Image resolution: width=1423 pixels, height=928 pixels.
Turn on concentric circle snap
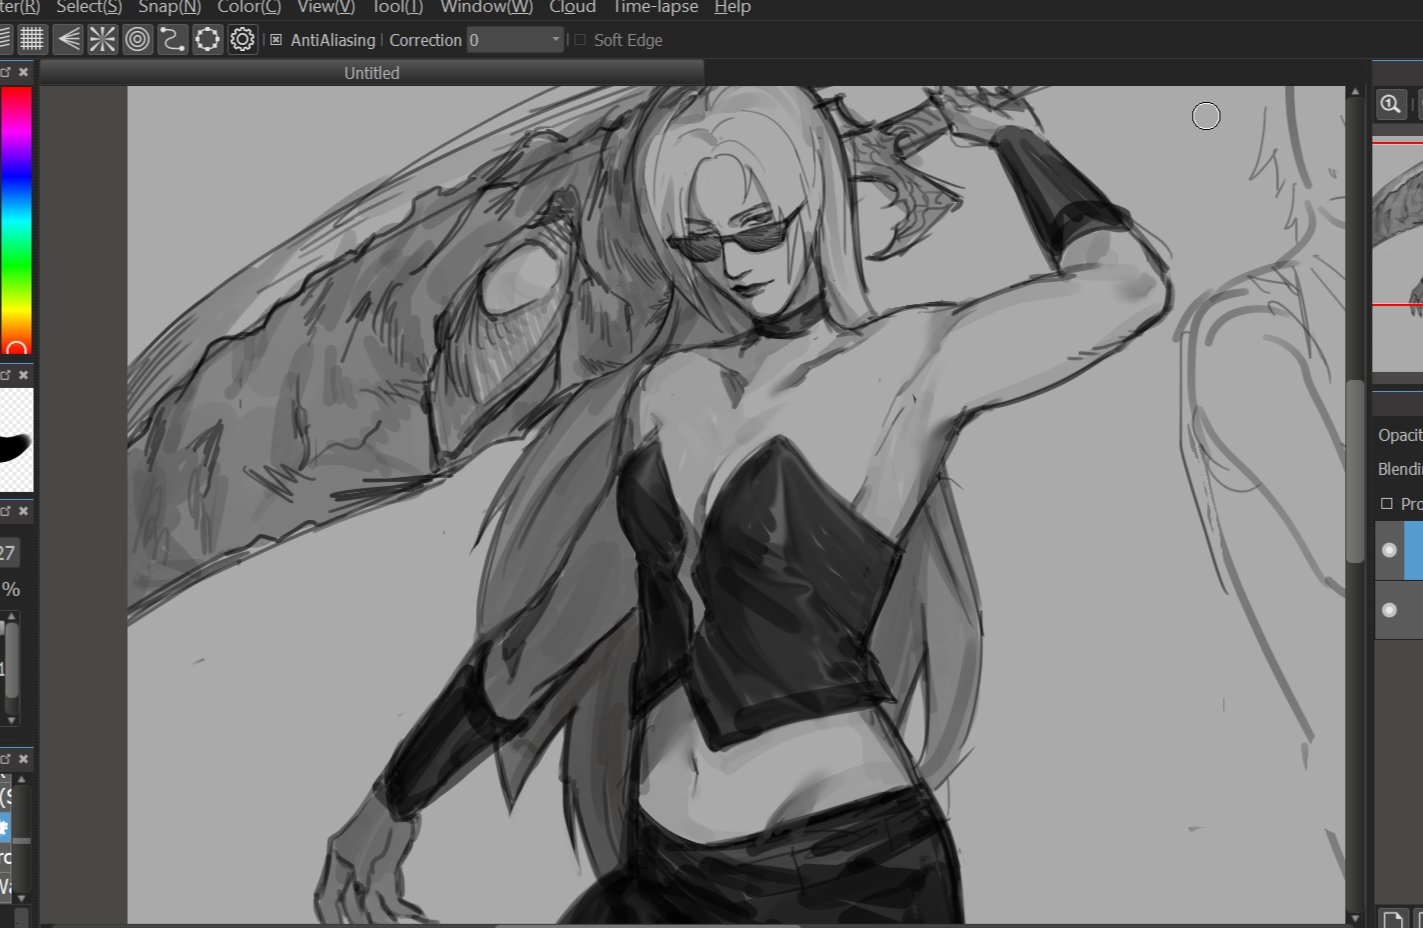(138, 40)
